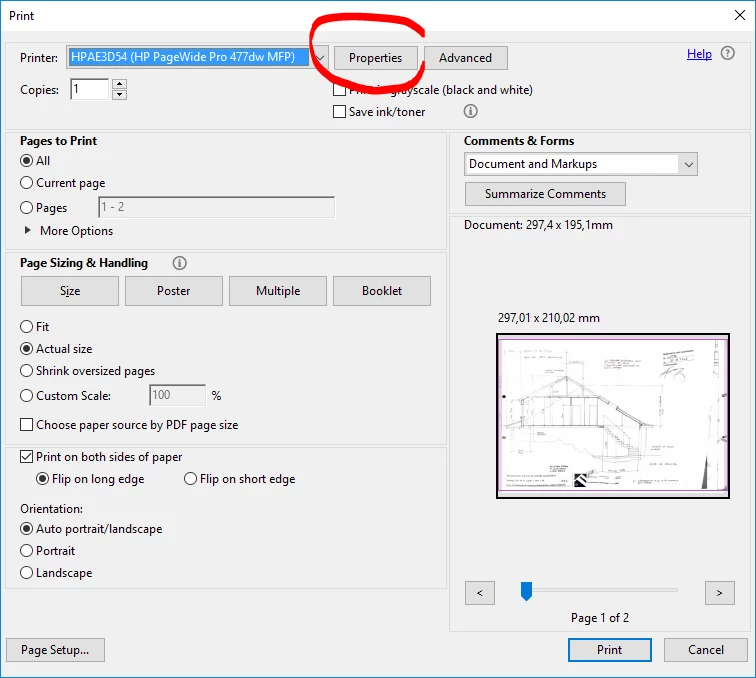Switch to Multiple pages per sheet mode
756x678 pixels.
[x=278, y=291]
